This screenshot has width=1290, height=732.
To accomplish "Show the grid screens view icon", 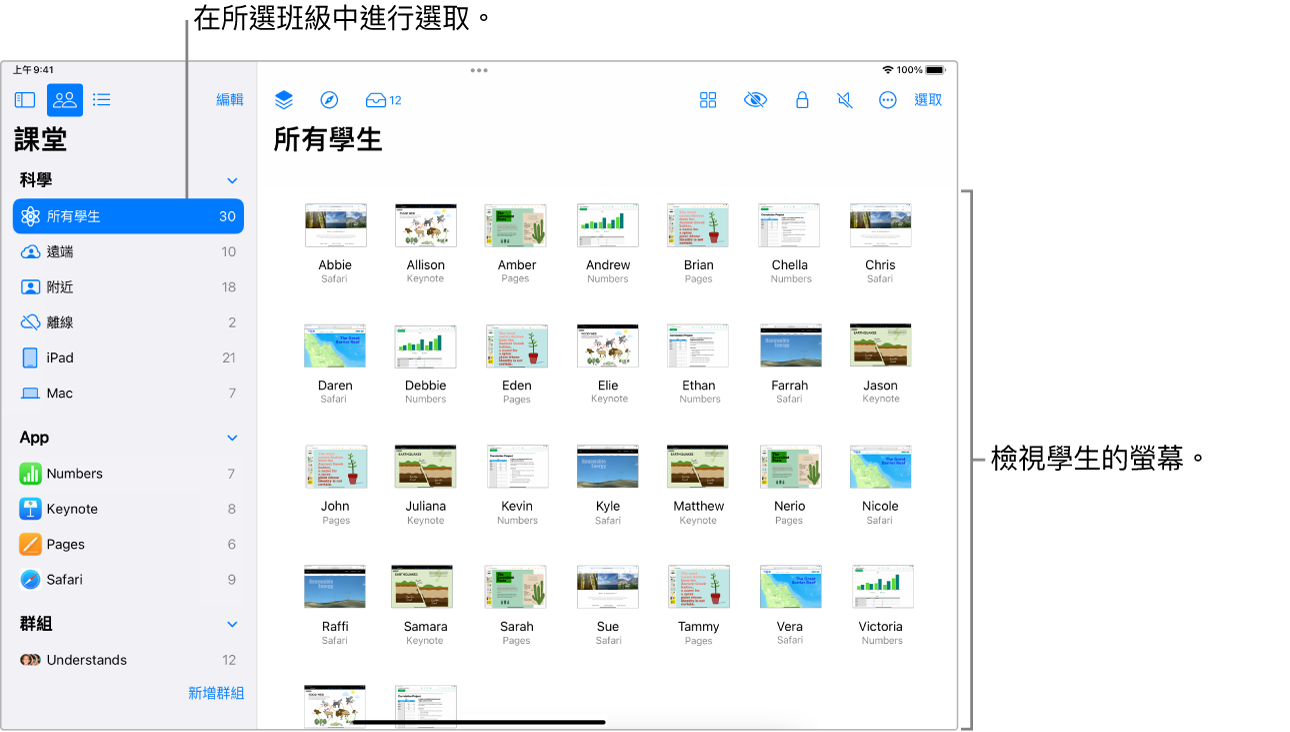I will 708,100.
